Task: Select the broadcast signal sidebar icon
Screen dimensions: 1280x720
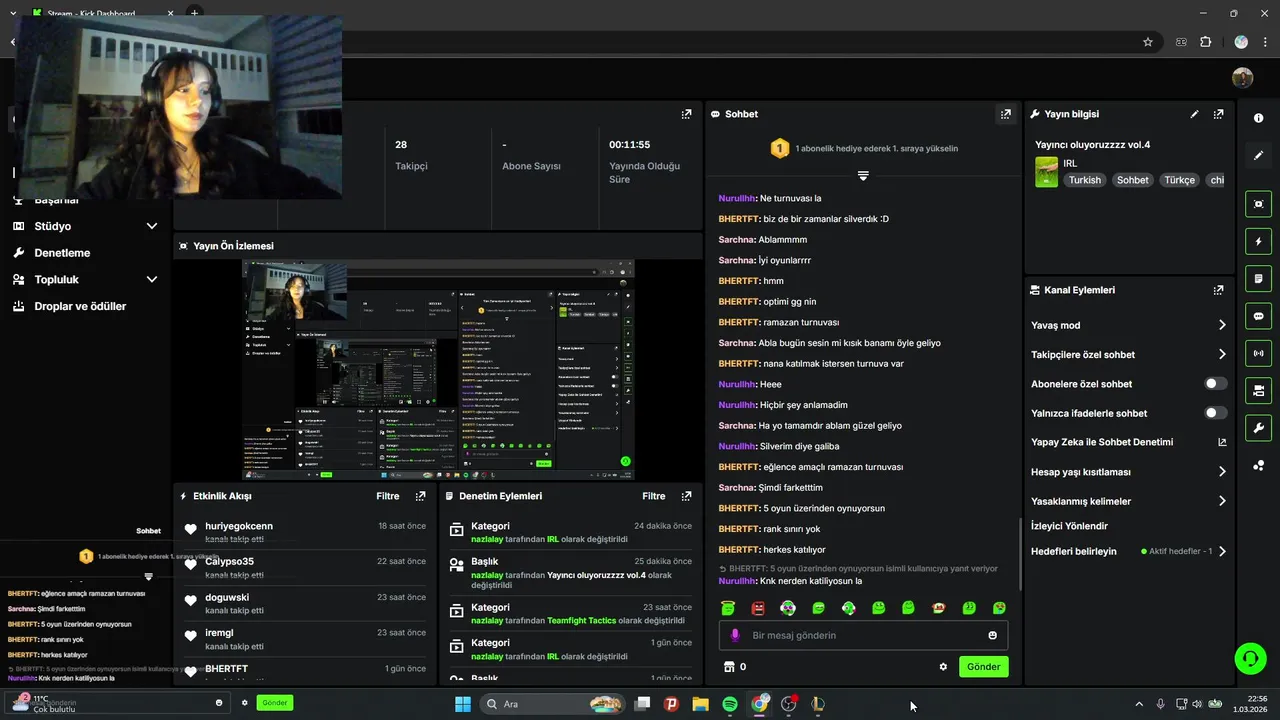Action: coord(1258,353)
